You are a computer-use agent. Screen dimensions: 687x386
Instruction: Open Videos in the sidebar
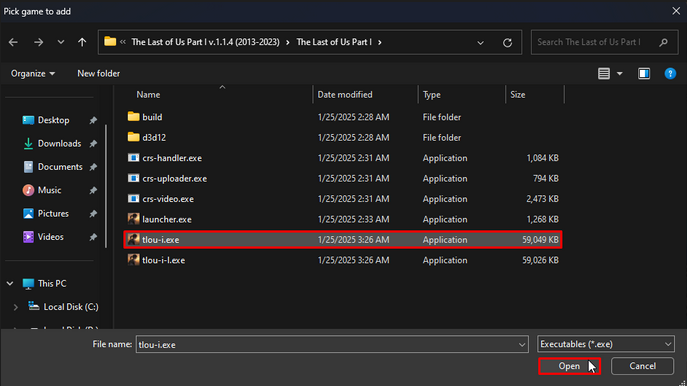(x=50, y=237)
